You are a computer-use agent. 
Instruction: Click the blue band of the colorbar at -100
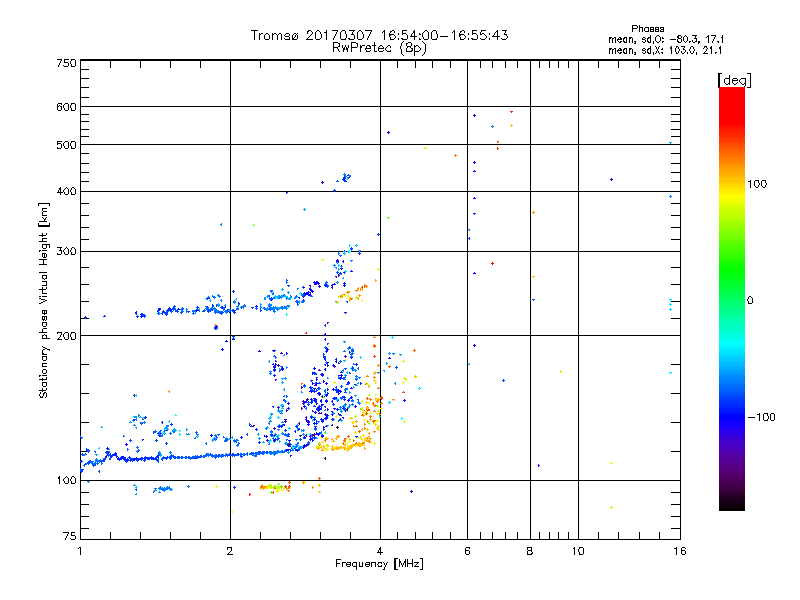732,417
